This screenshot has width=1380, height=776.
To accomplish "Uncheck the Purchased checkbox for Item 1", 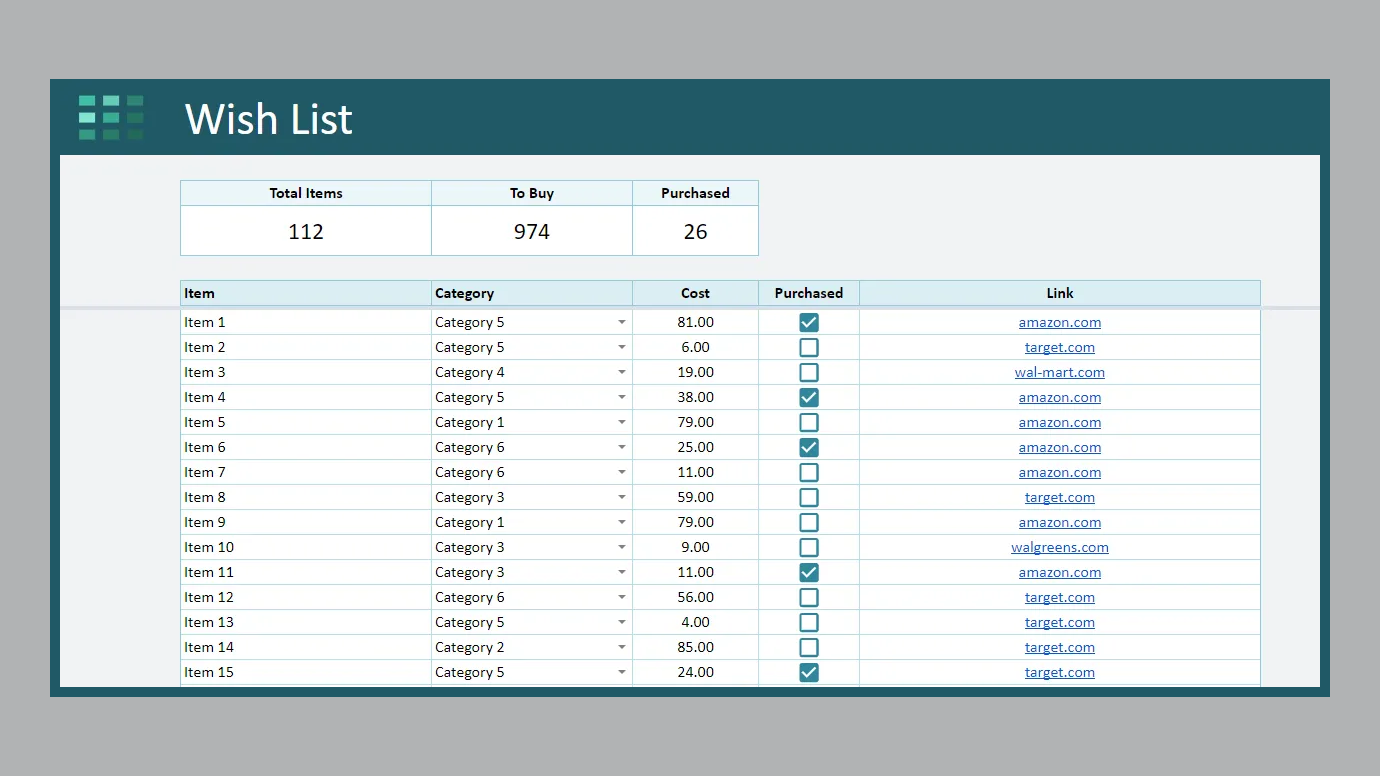I will [x=809, y=322].
